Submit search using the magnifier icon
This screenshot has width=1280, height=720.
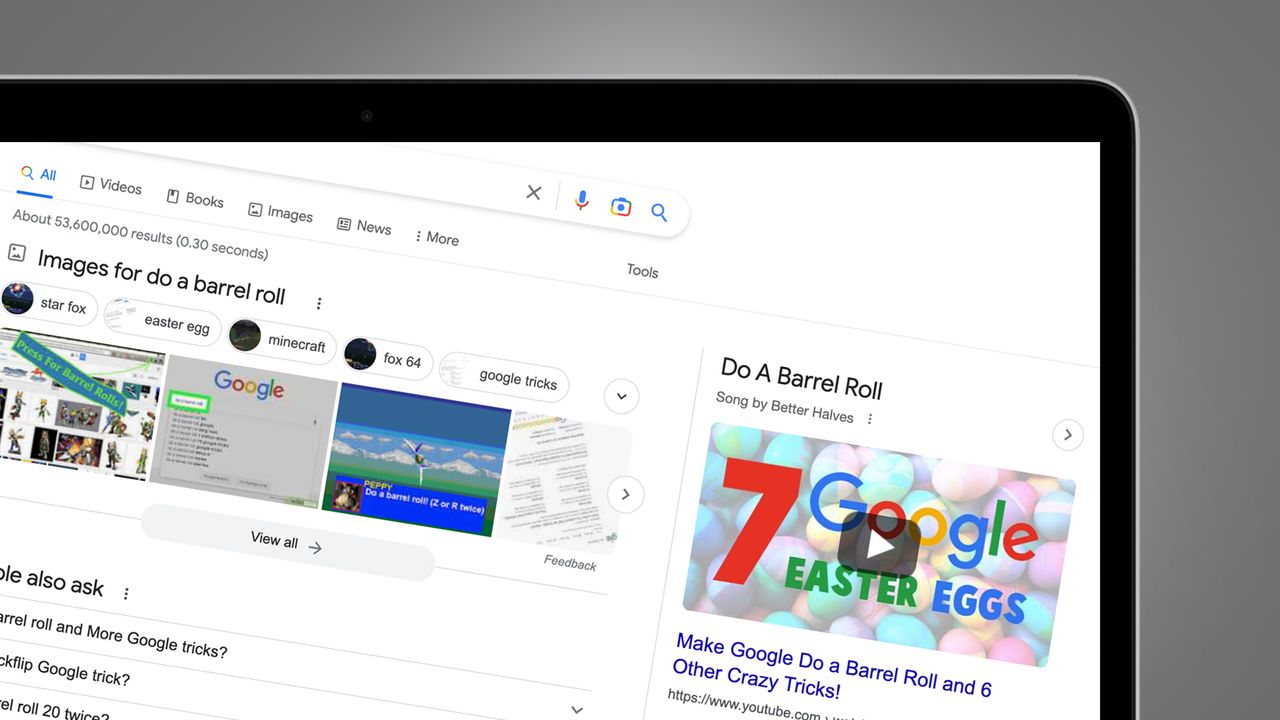[x=659, y=212]
